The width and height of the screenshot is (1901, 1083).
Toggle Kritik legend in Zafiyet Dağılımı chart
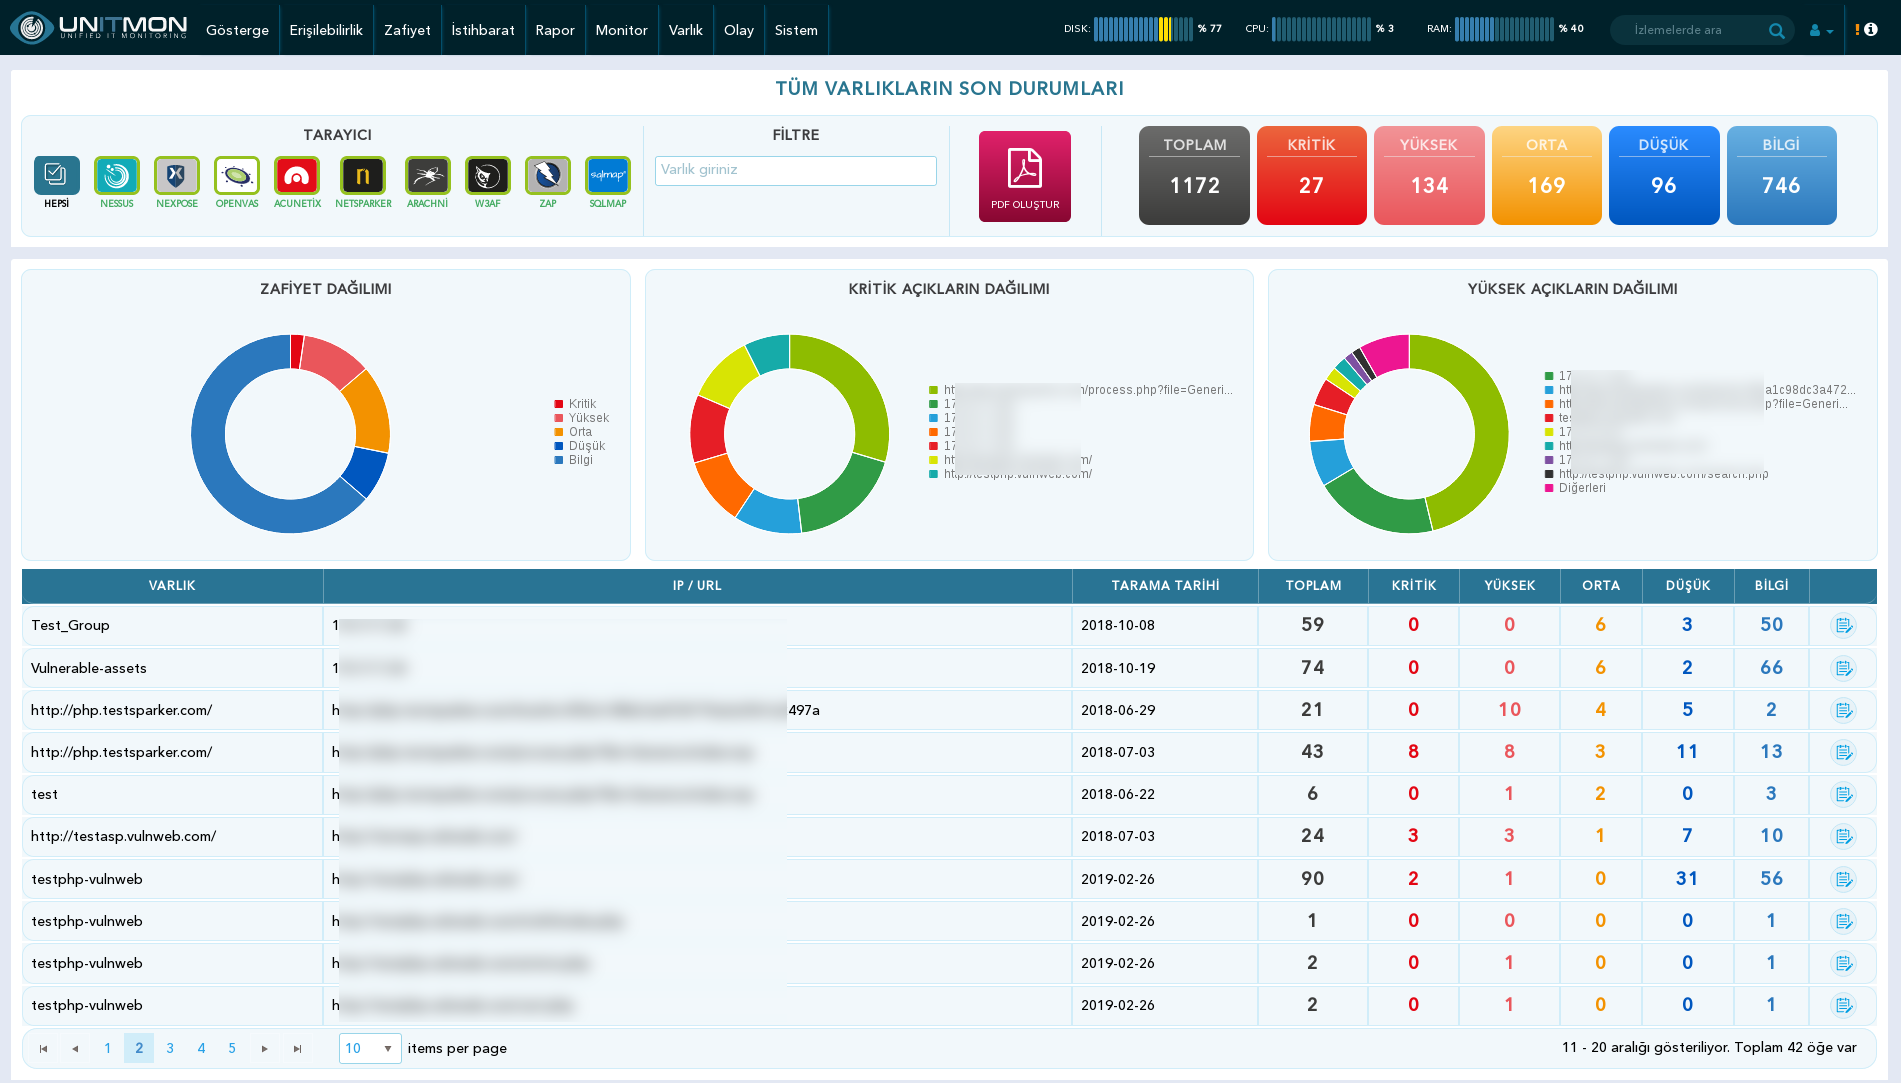point(575,404)
